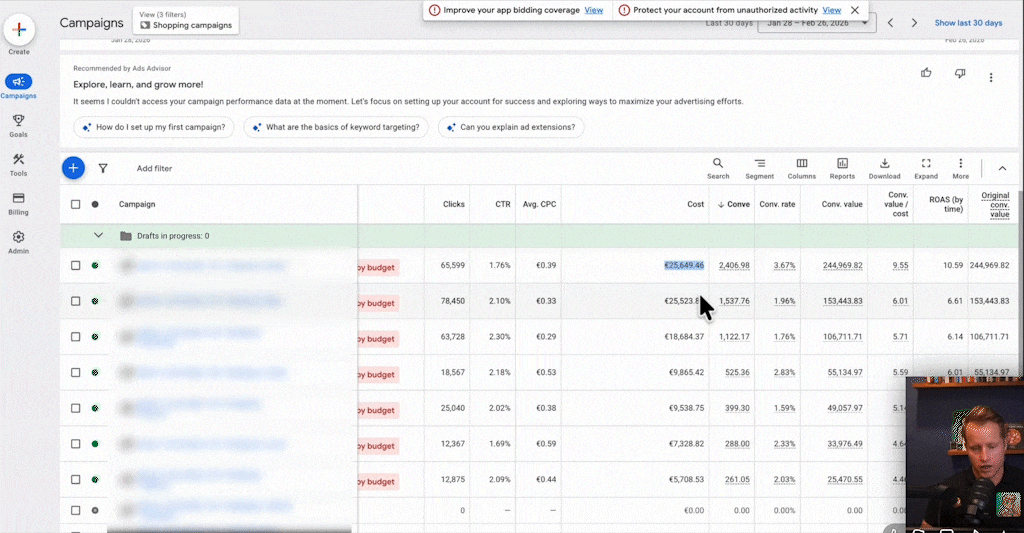Click the Show last 30 days link
1024x533 pixels.
[x=968, y=23]
